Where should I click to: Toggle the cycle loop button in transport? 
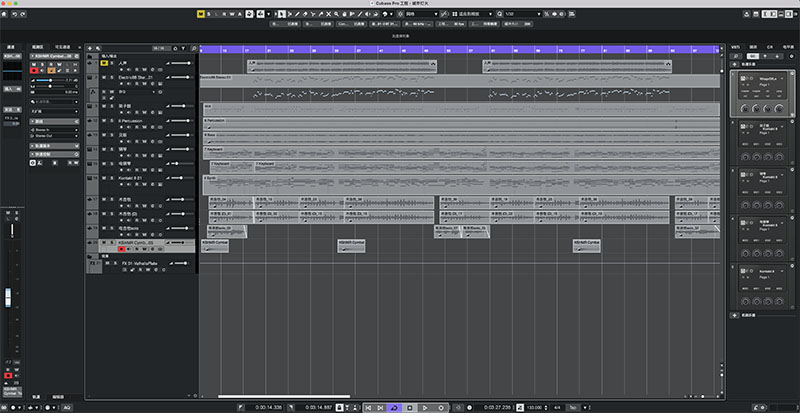pyautogui.click(x=394, y=407)
